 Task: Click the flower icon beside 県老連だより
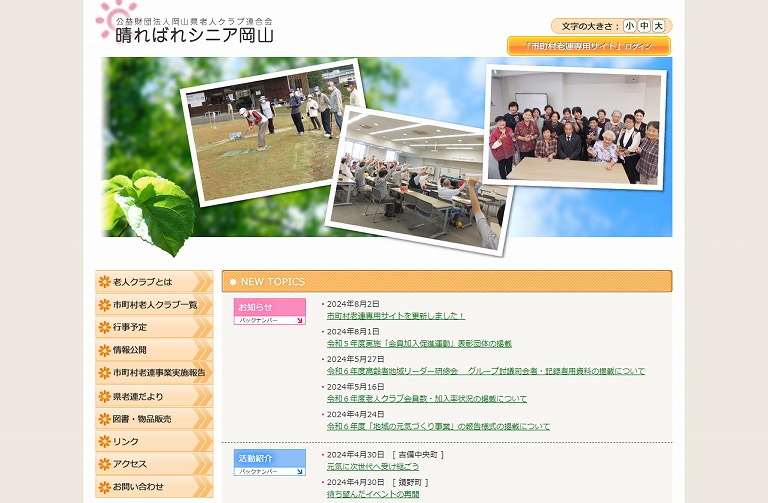[x=104, y=396]
